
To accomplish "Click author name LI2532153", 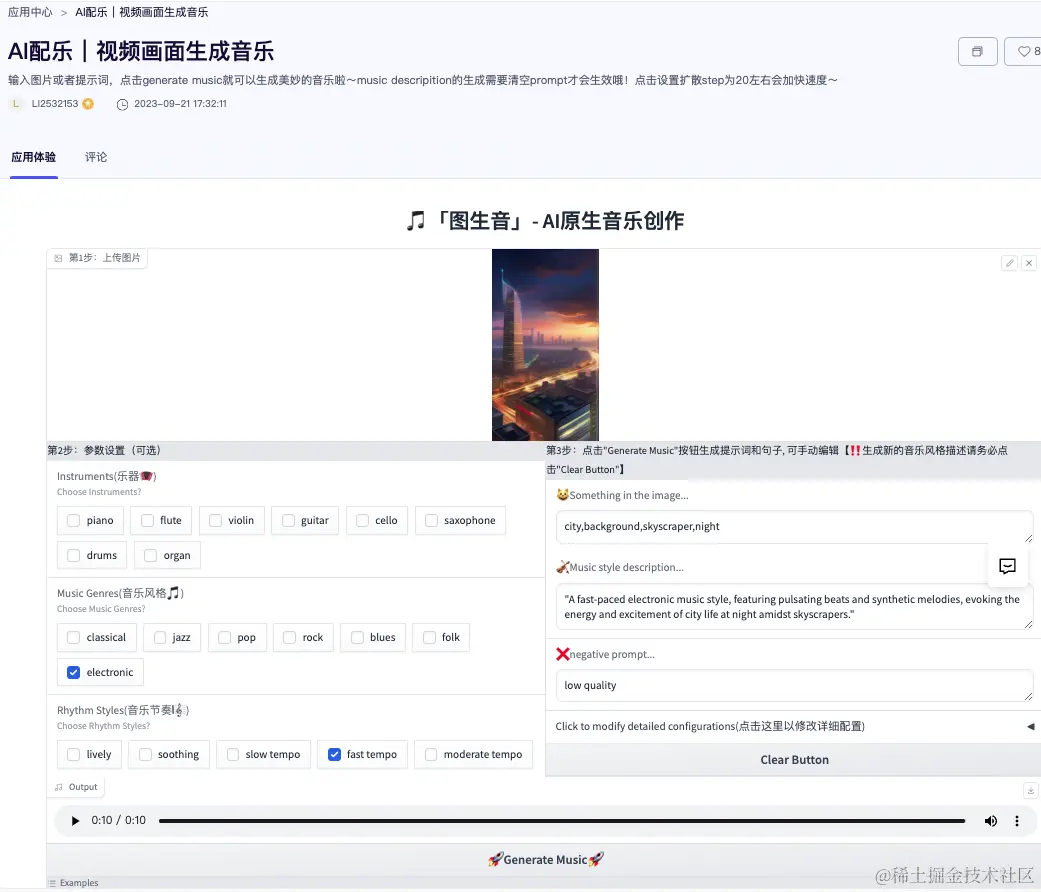I will coord(55,104).
